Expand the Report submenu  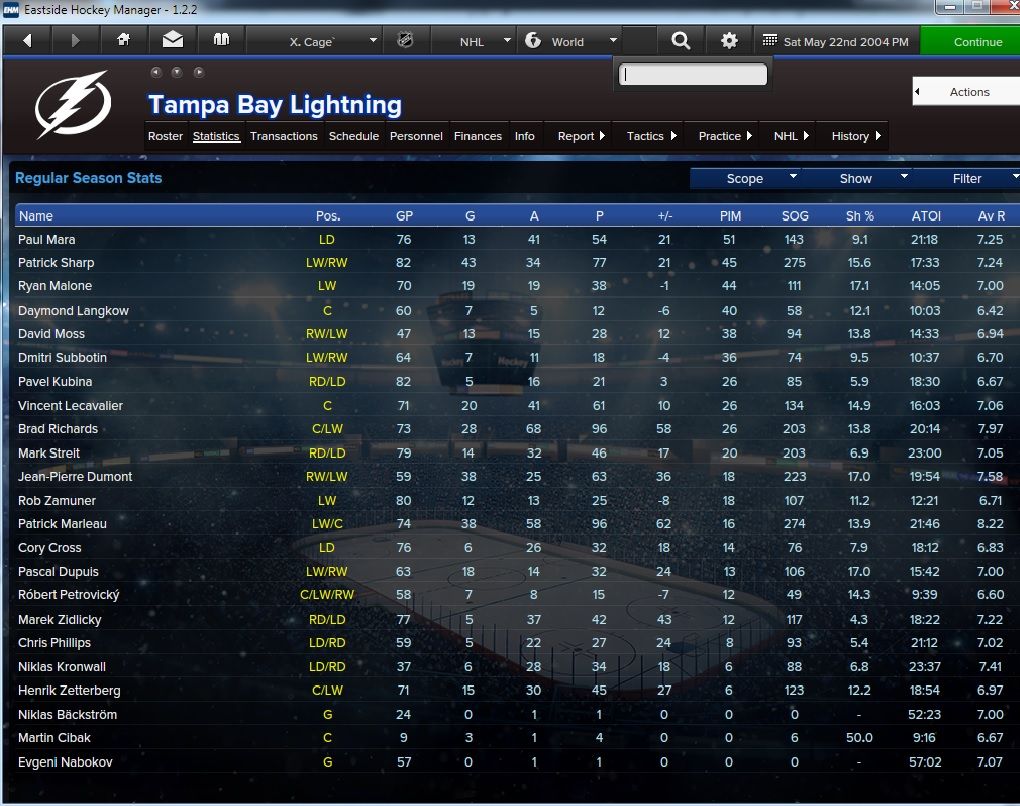point(581,136)
